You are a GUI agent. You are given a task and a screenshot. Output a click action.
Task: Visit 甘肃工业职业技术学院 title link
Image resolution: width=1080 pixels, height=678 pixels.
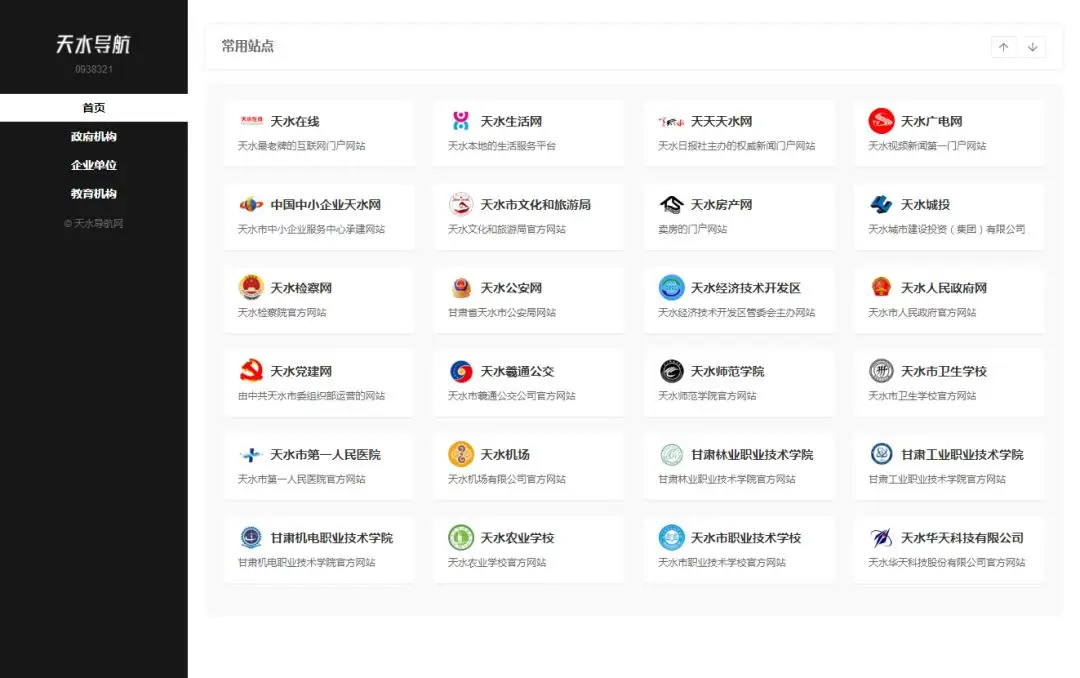point(962,455)
